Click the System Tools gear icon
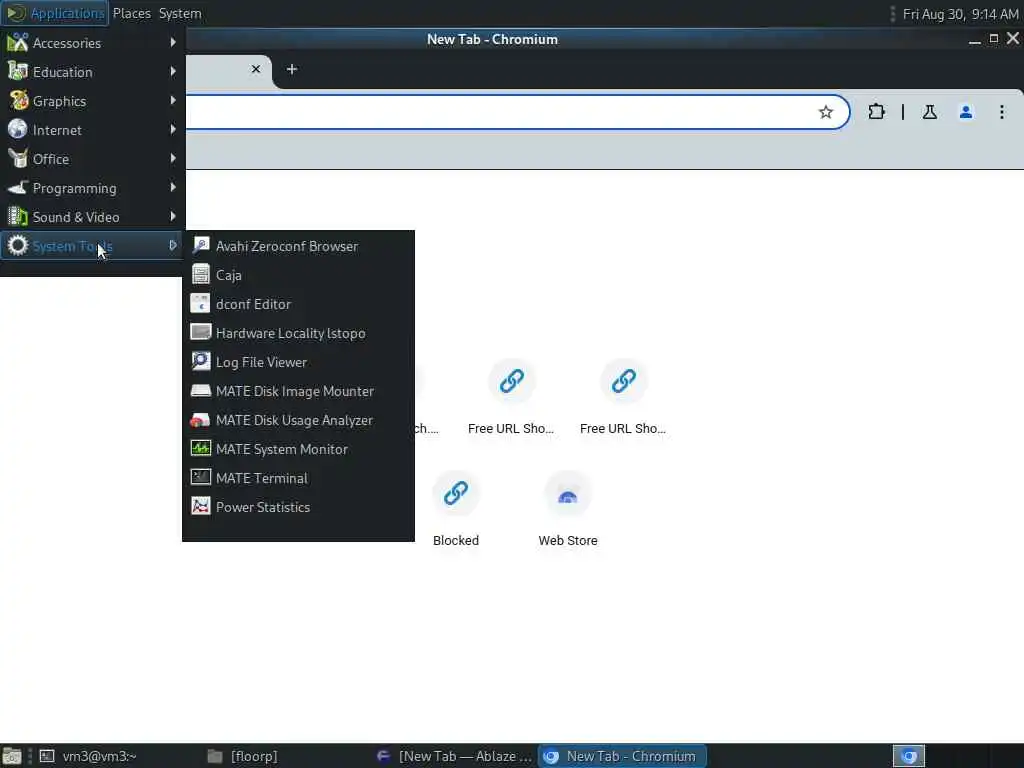Viewport: 1024px width, 768px height. tap(18, 245)
